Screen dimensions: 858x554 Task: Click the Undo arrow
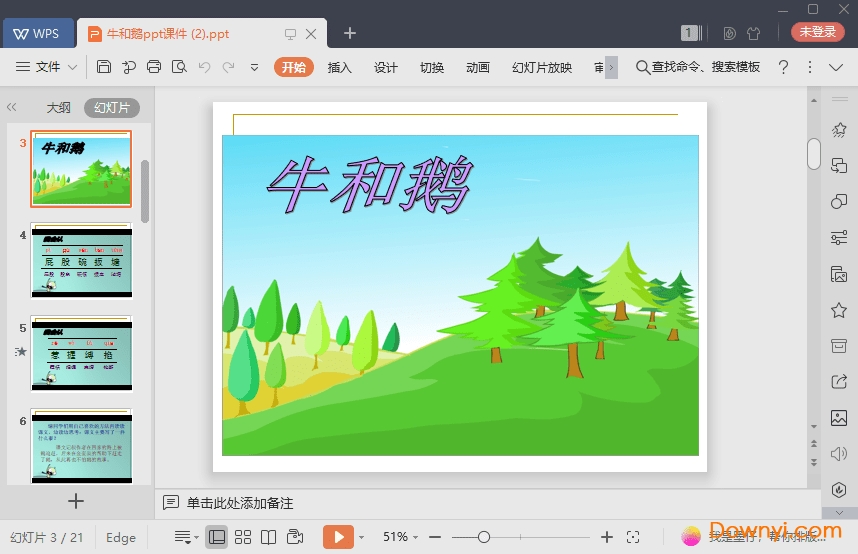click(x=204, y=67)
